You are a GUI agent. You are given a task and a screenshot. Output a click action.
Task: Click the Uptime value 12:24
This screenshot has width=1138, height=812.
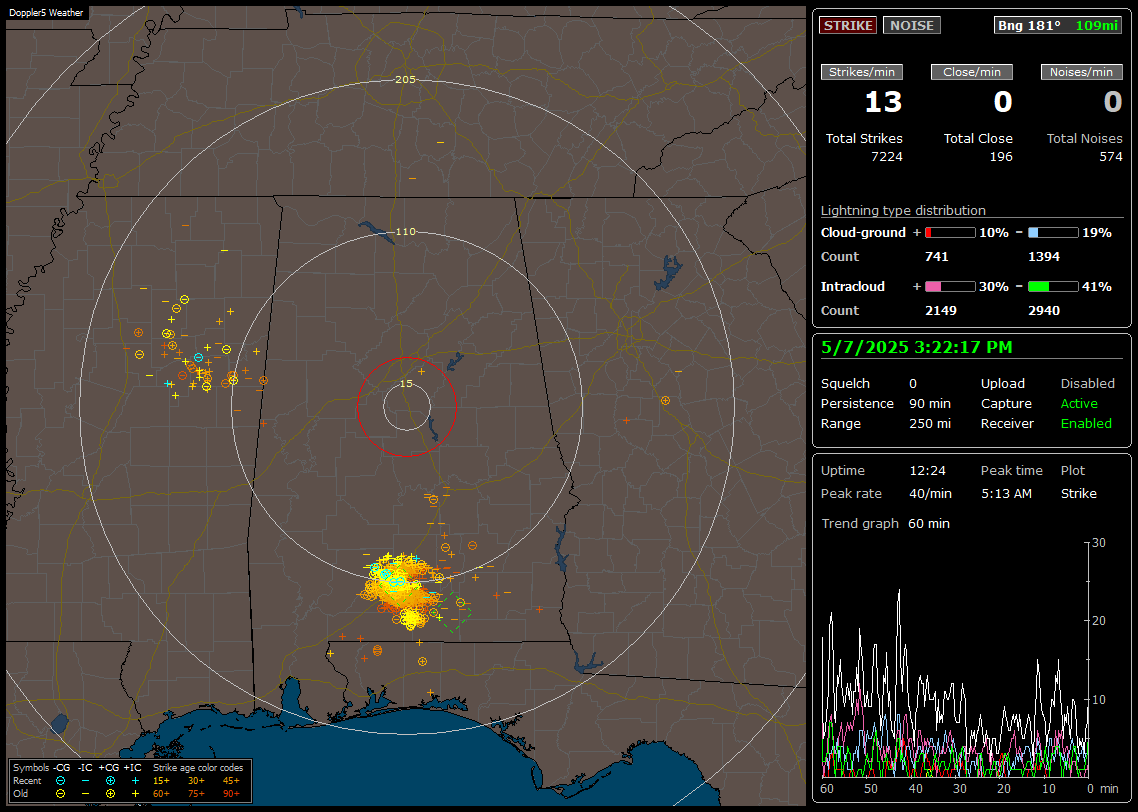[928, 471]
